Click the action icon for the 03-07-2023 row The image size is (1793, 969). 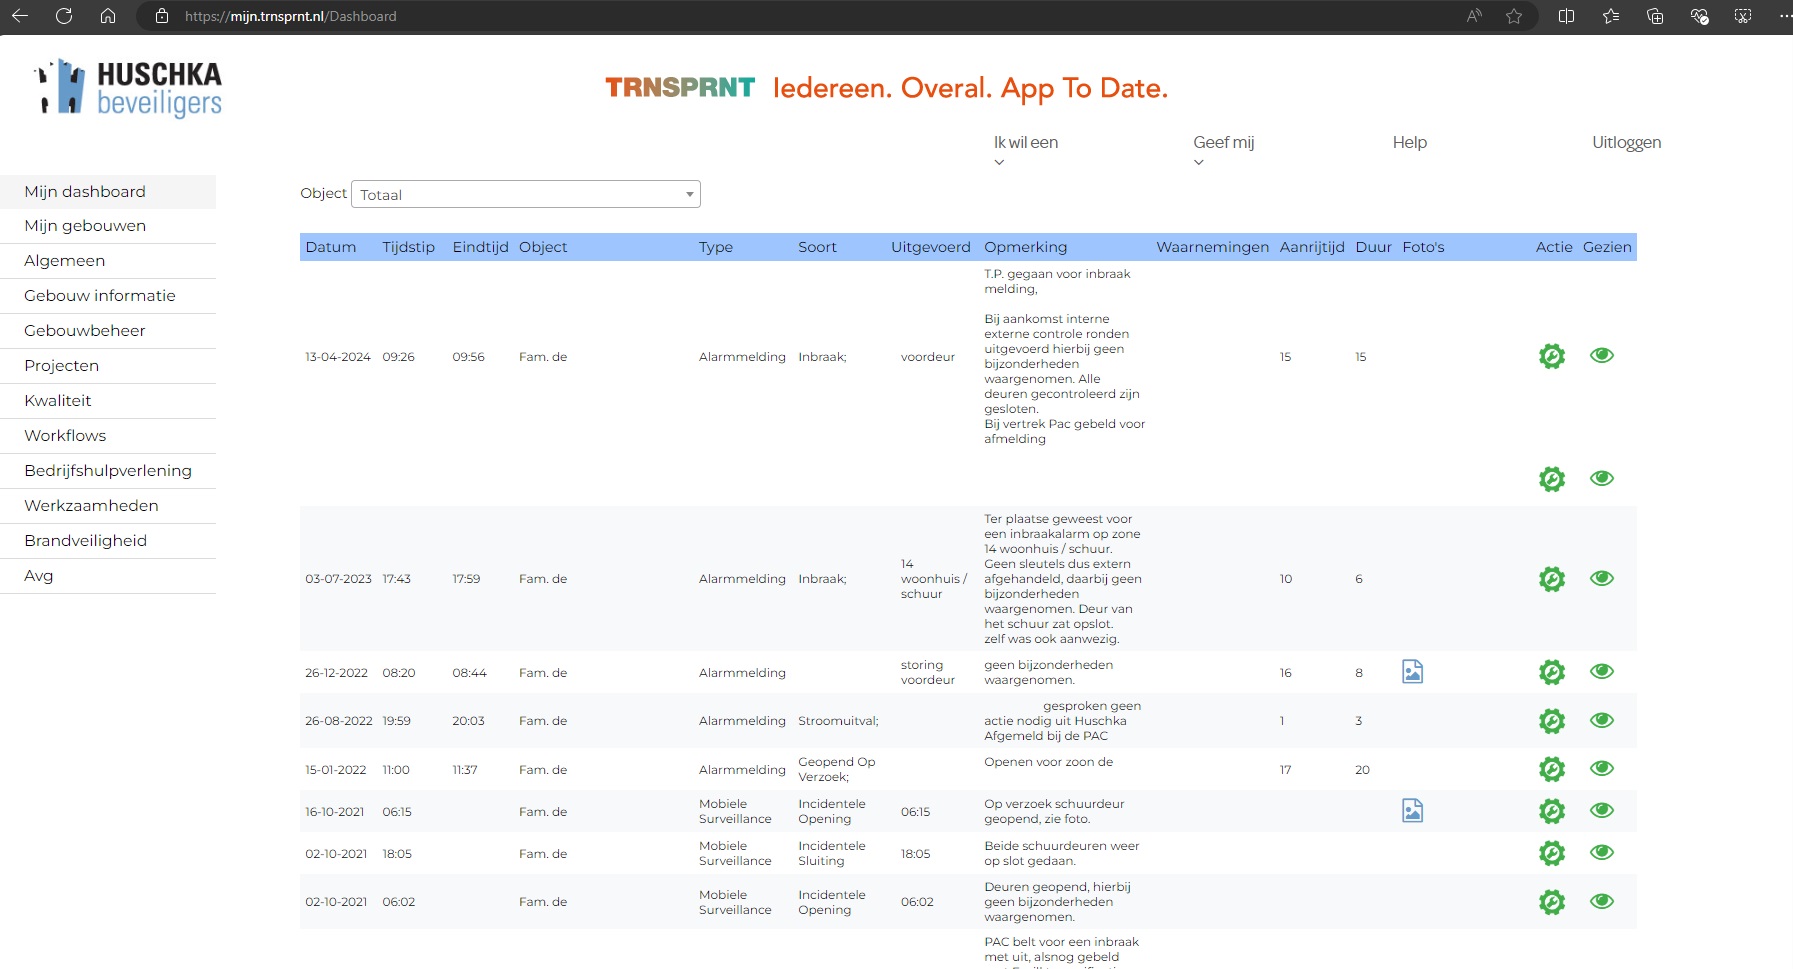(1551, 579)
